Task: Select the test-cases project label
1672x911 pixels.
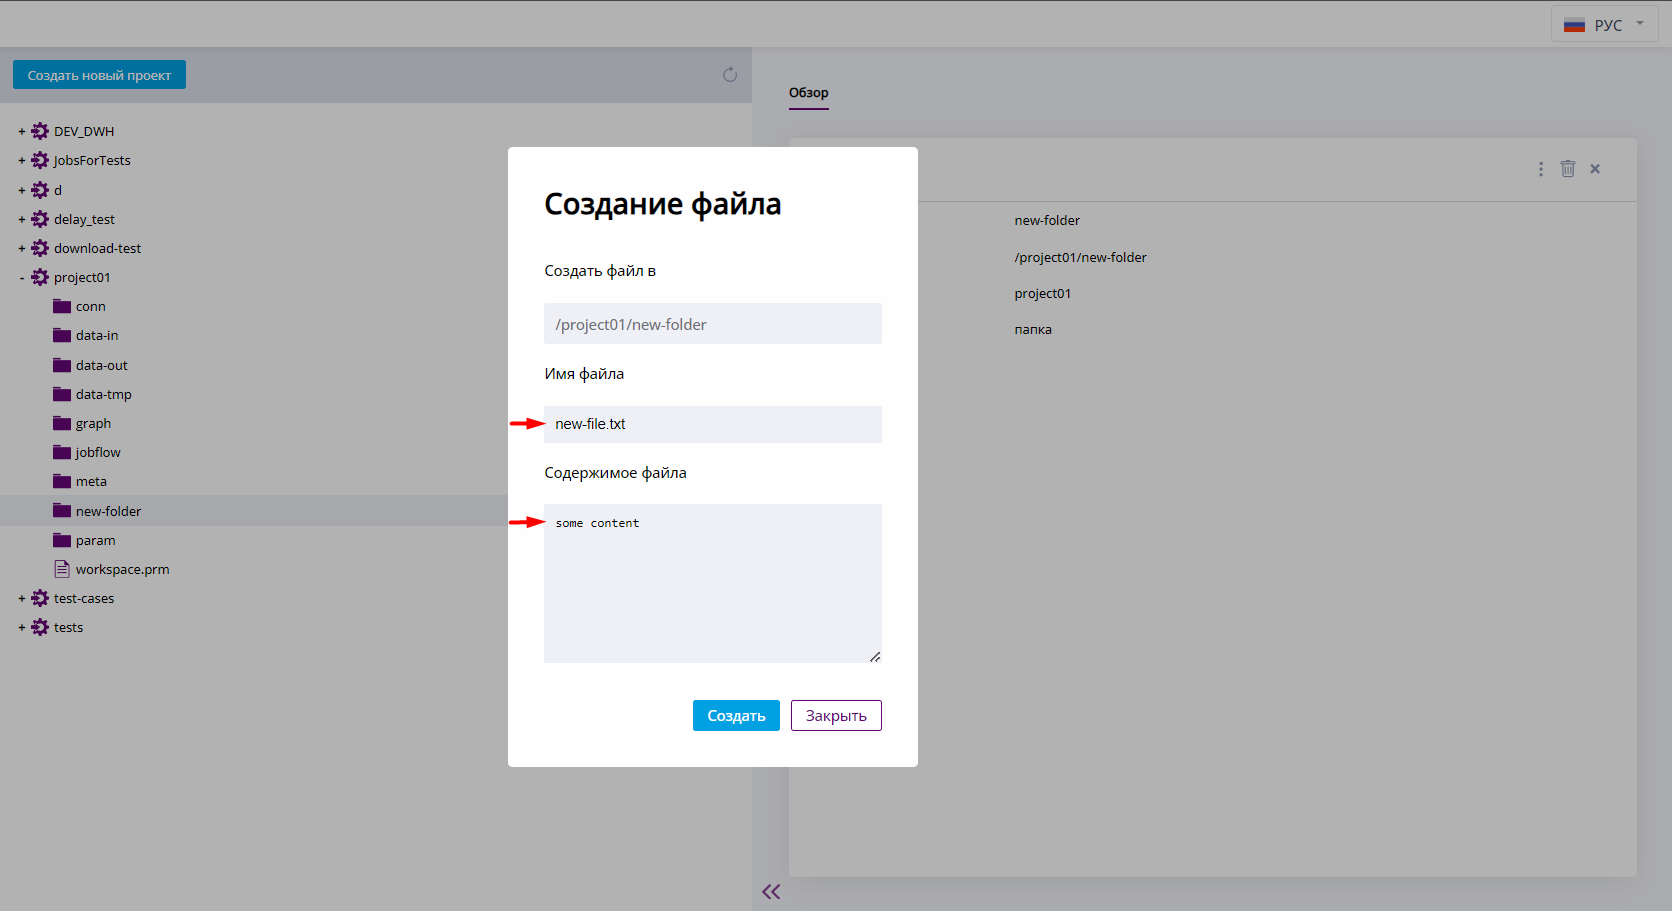Action: coord(84,599)
